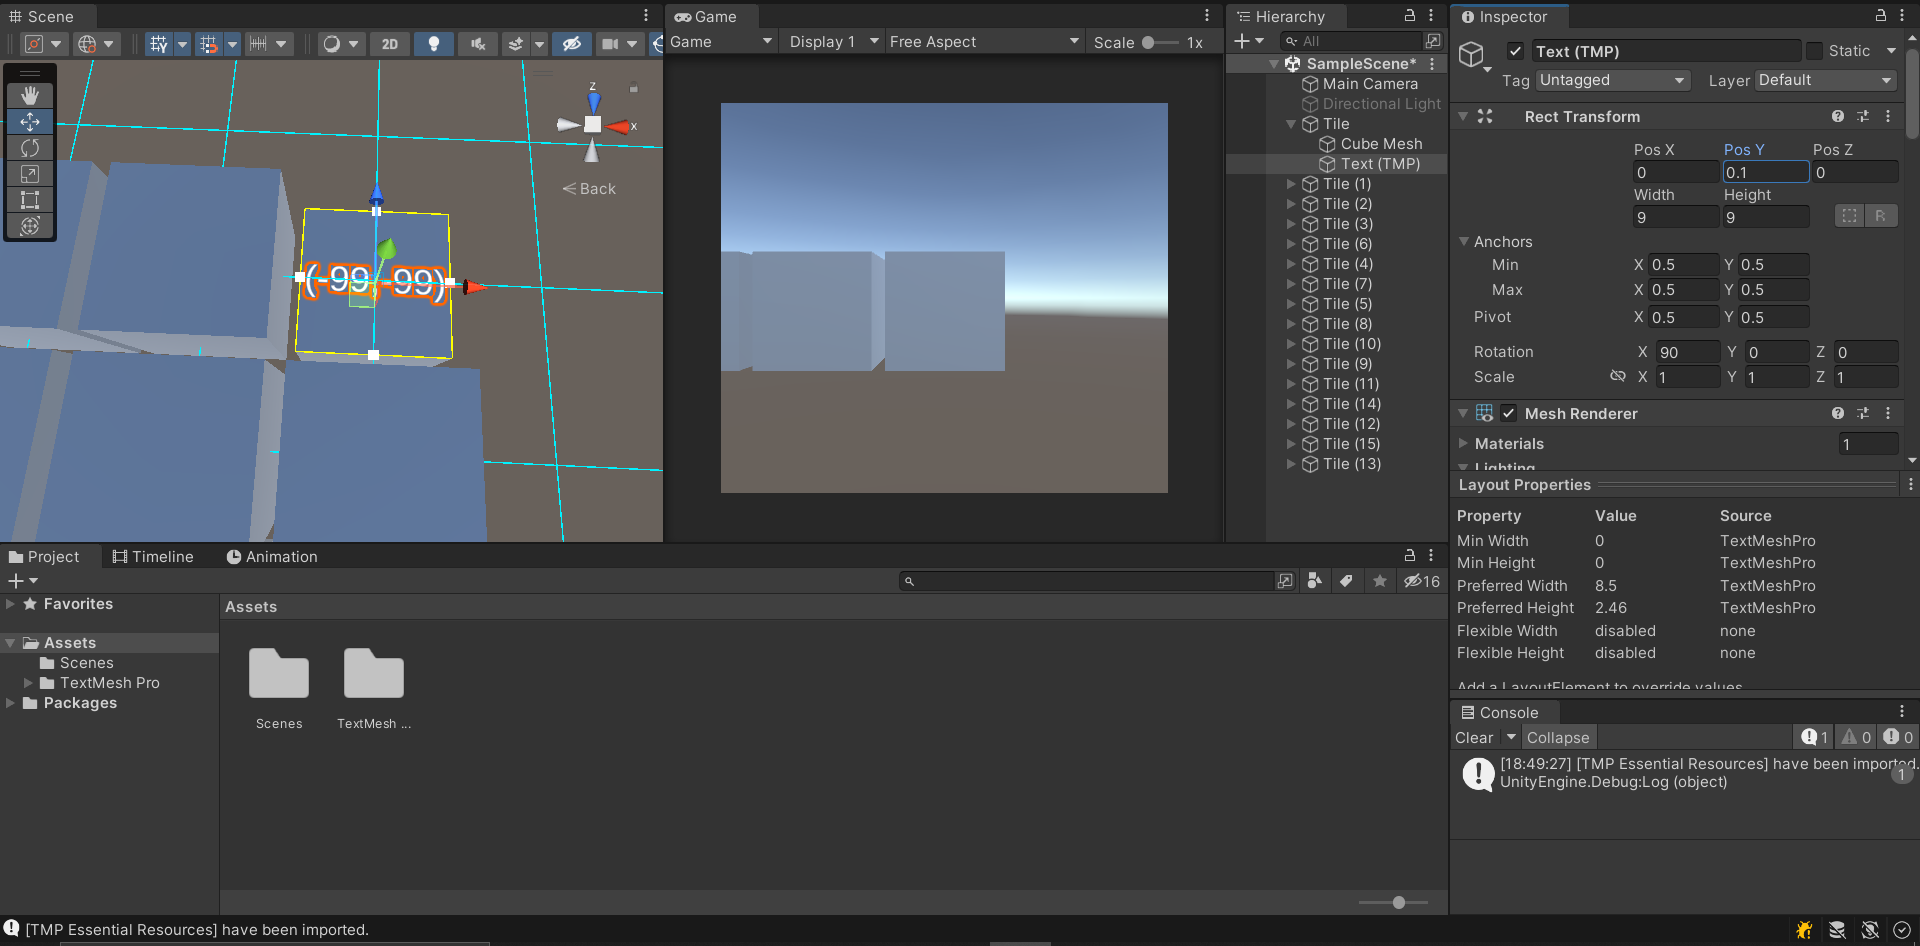The image size is (1920, 946).
Task: Open the Layer Default dropdown
Action: [x=1825, y=80]
